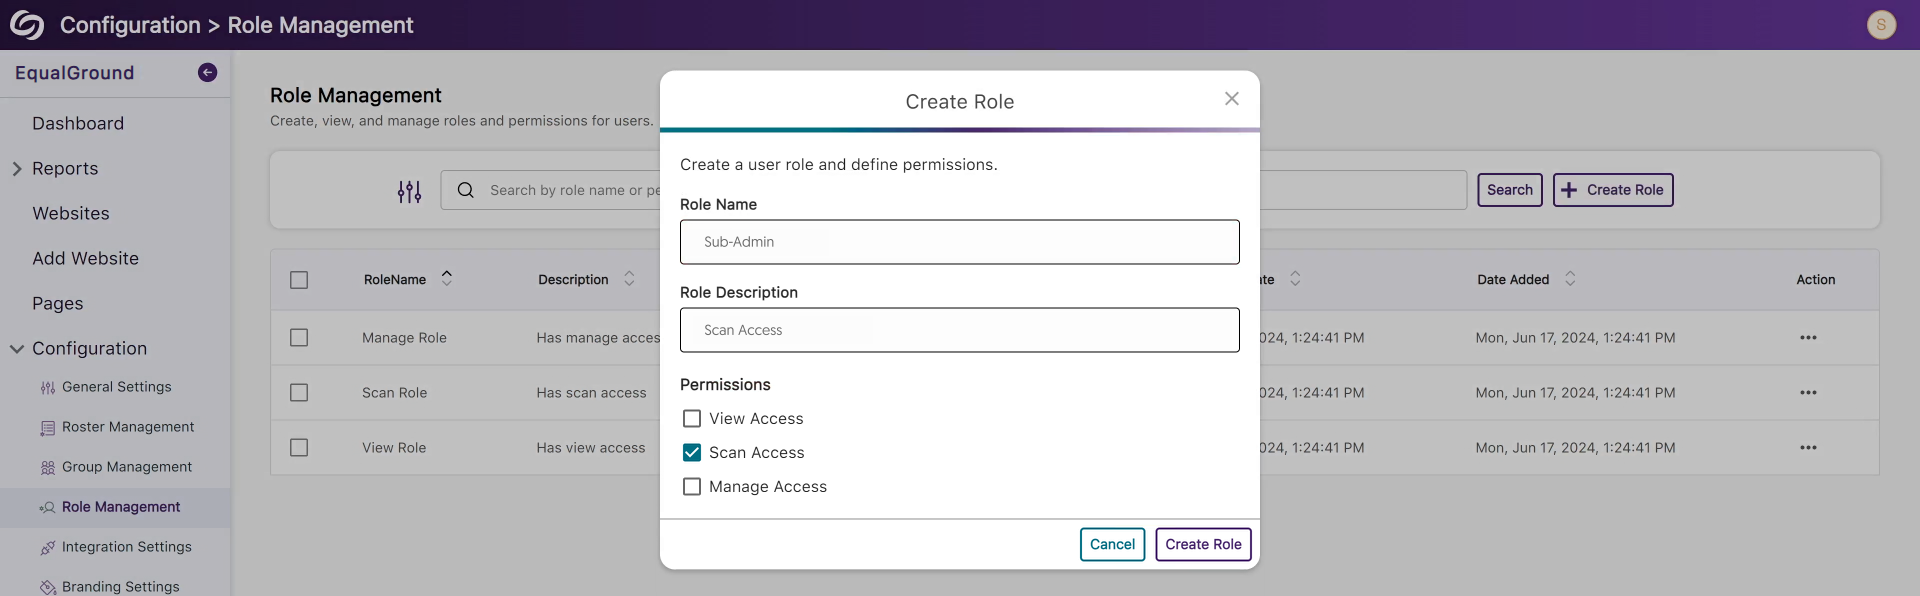Open actions menu for Scan Role row

(x=1808, y=393)
